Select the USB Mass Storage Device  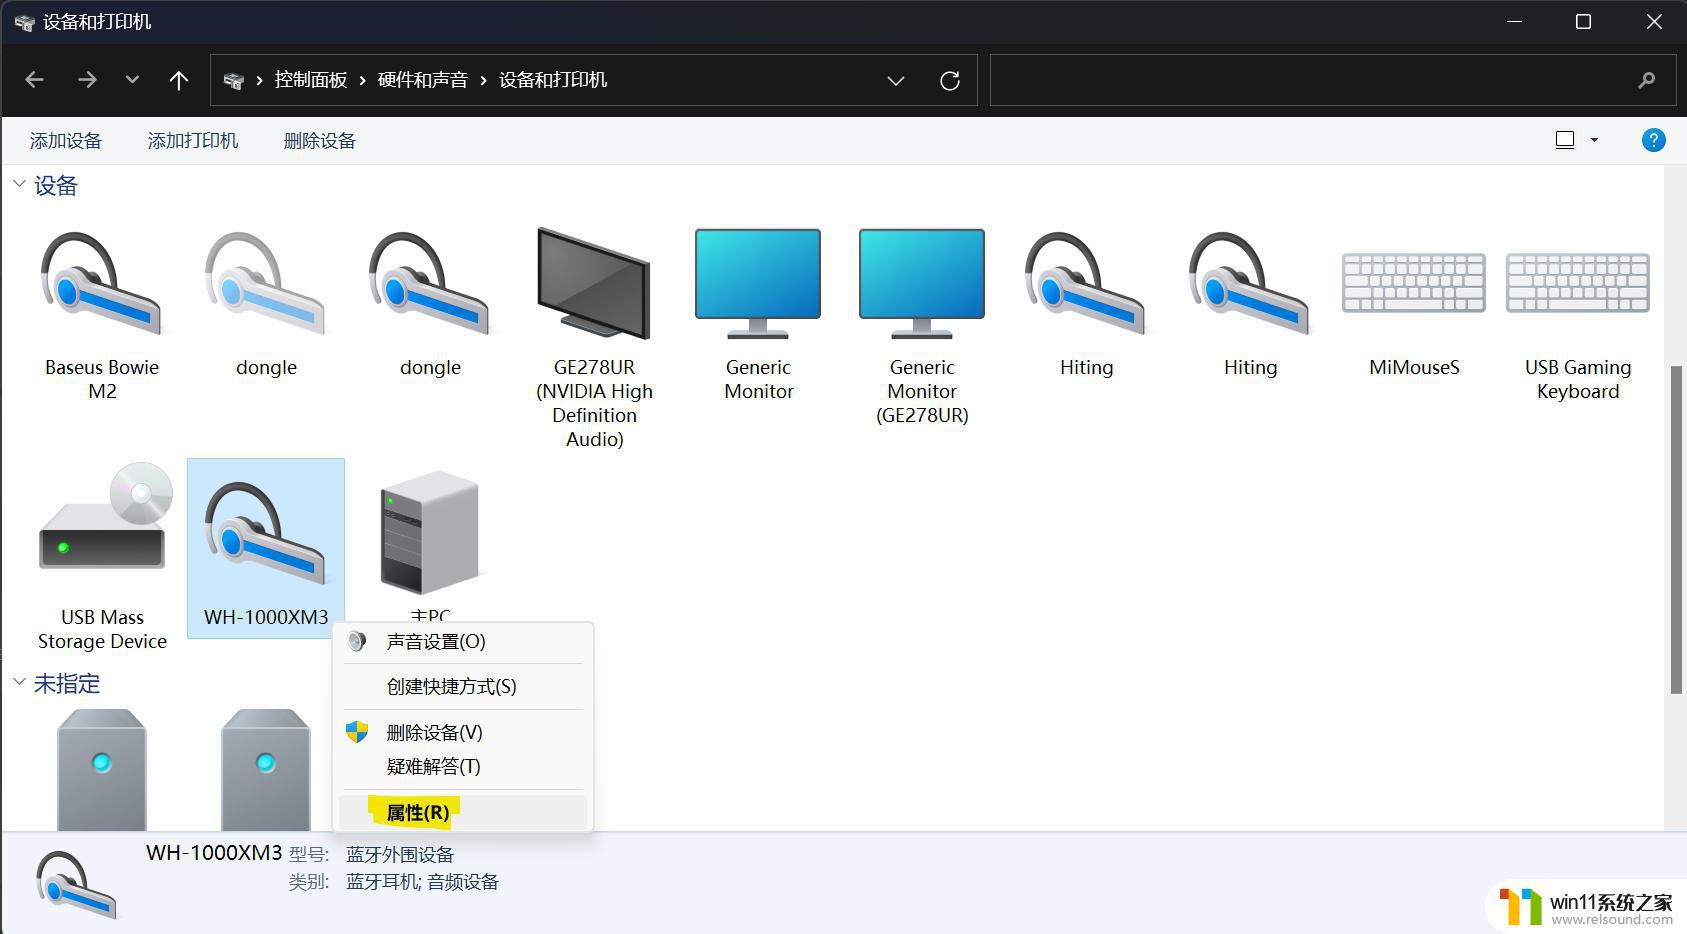pos(102,557)
